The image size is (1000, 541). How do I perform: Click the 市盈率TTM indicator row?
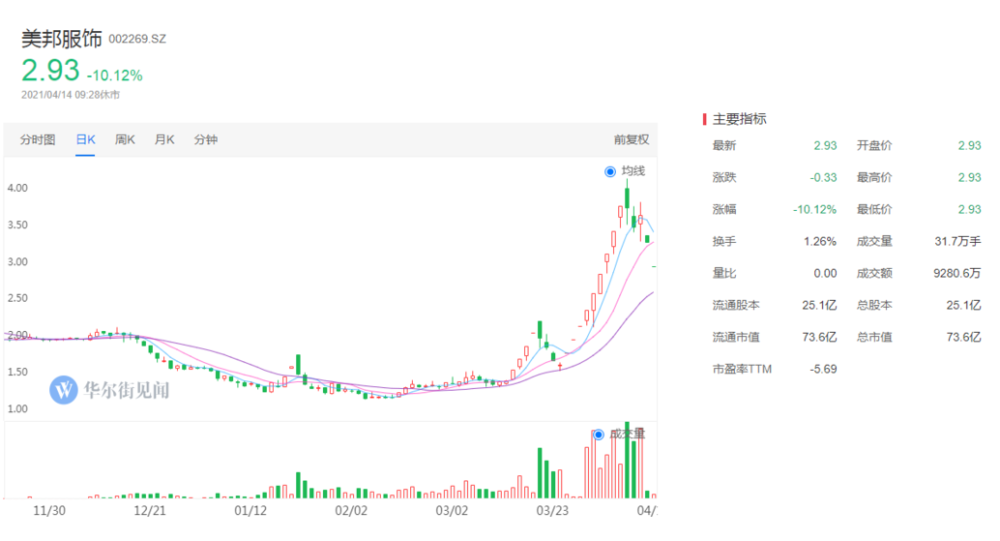[x=775, y=369]
